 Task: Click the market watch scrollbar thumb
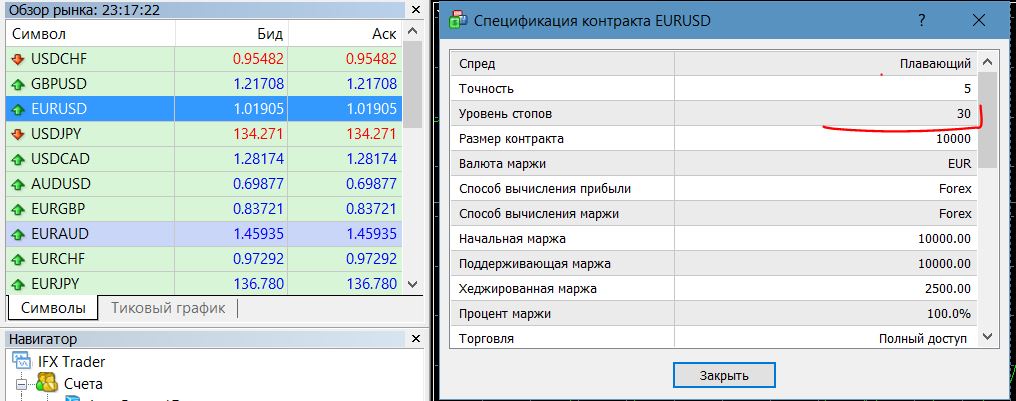point(413,85)
